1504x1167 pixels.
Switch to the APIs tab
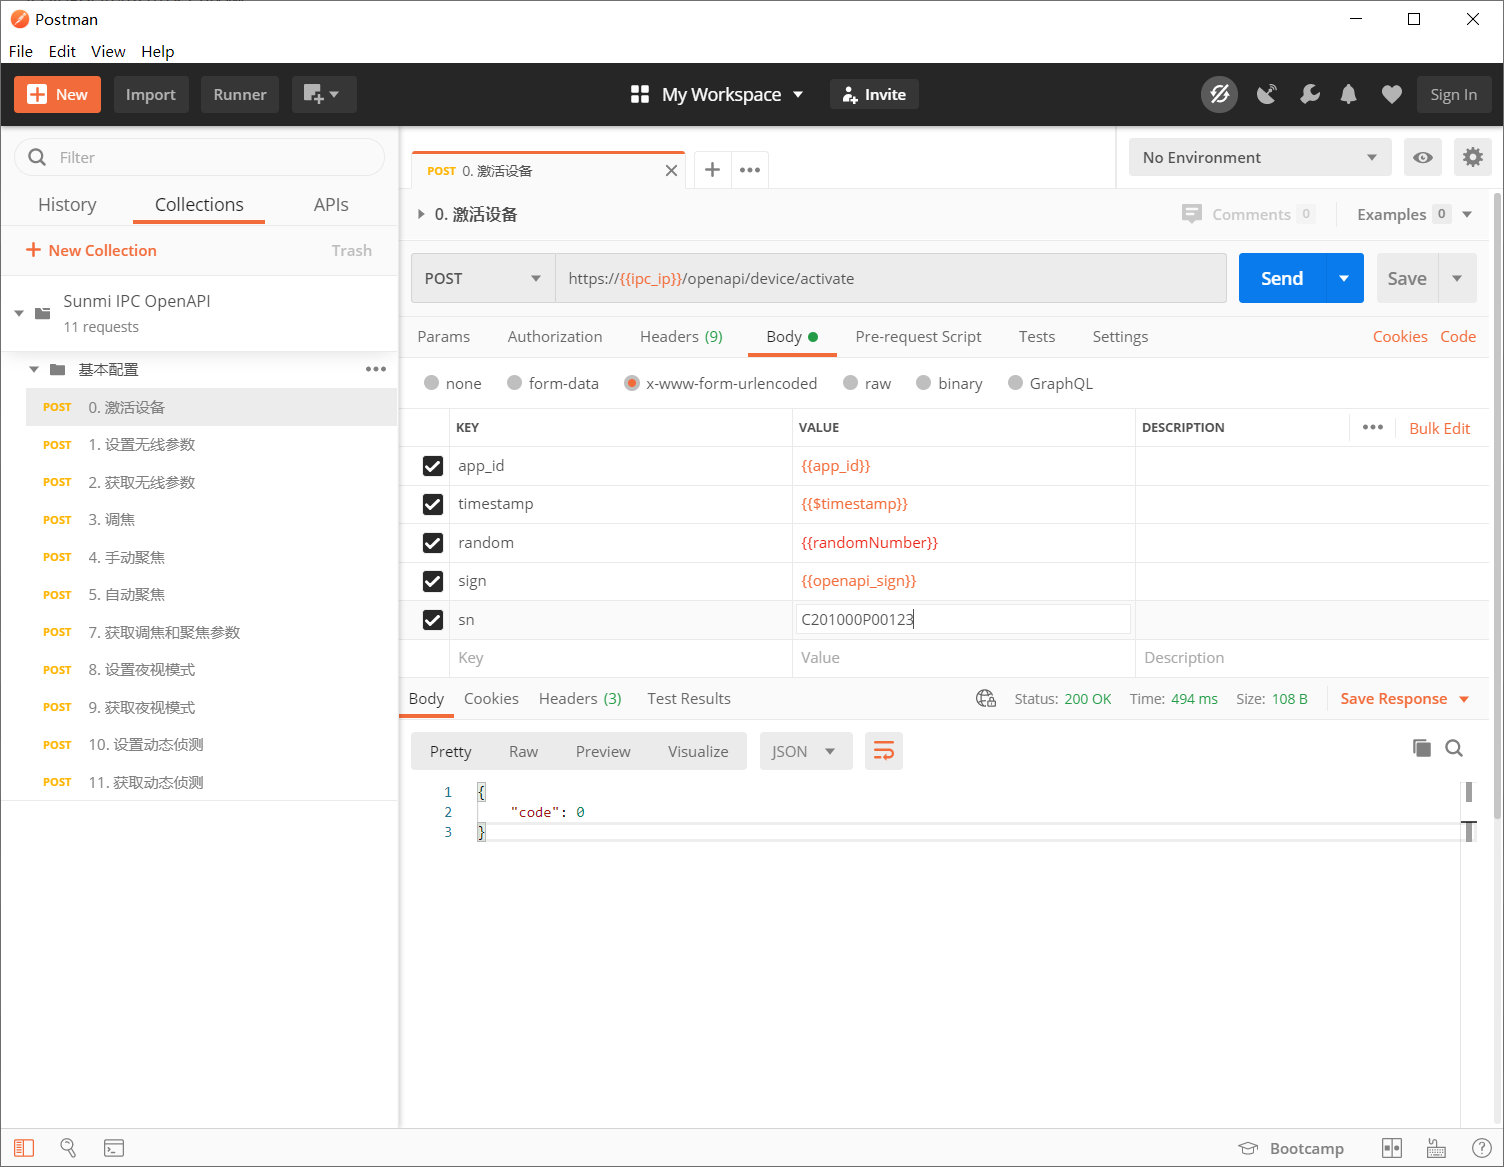(331, 204)
